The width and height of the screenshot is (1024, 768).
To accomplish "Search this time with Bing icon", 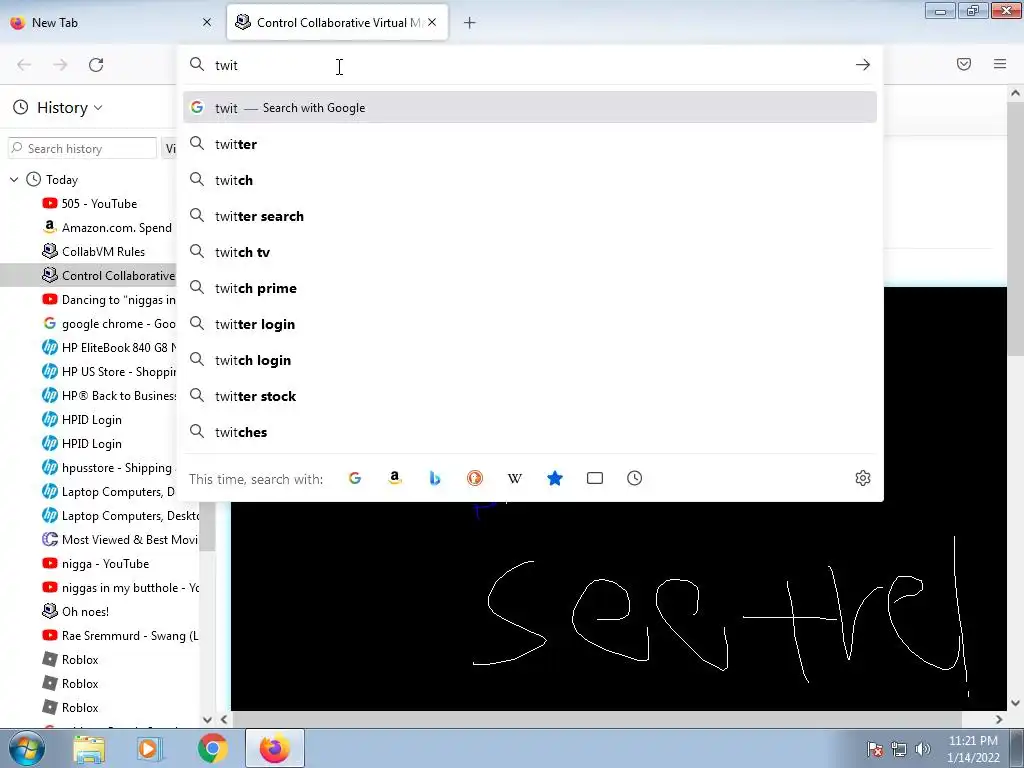I will pyautogui.click(x=435, y=479).
